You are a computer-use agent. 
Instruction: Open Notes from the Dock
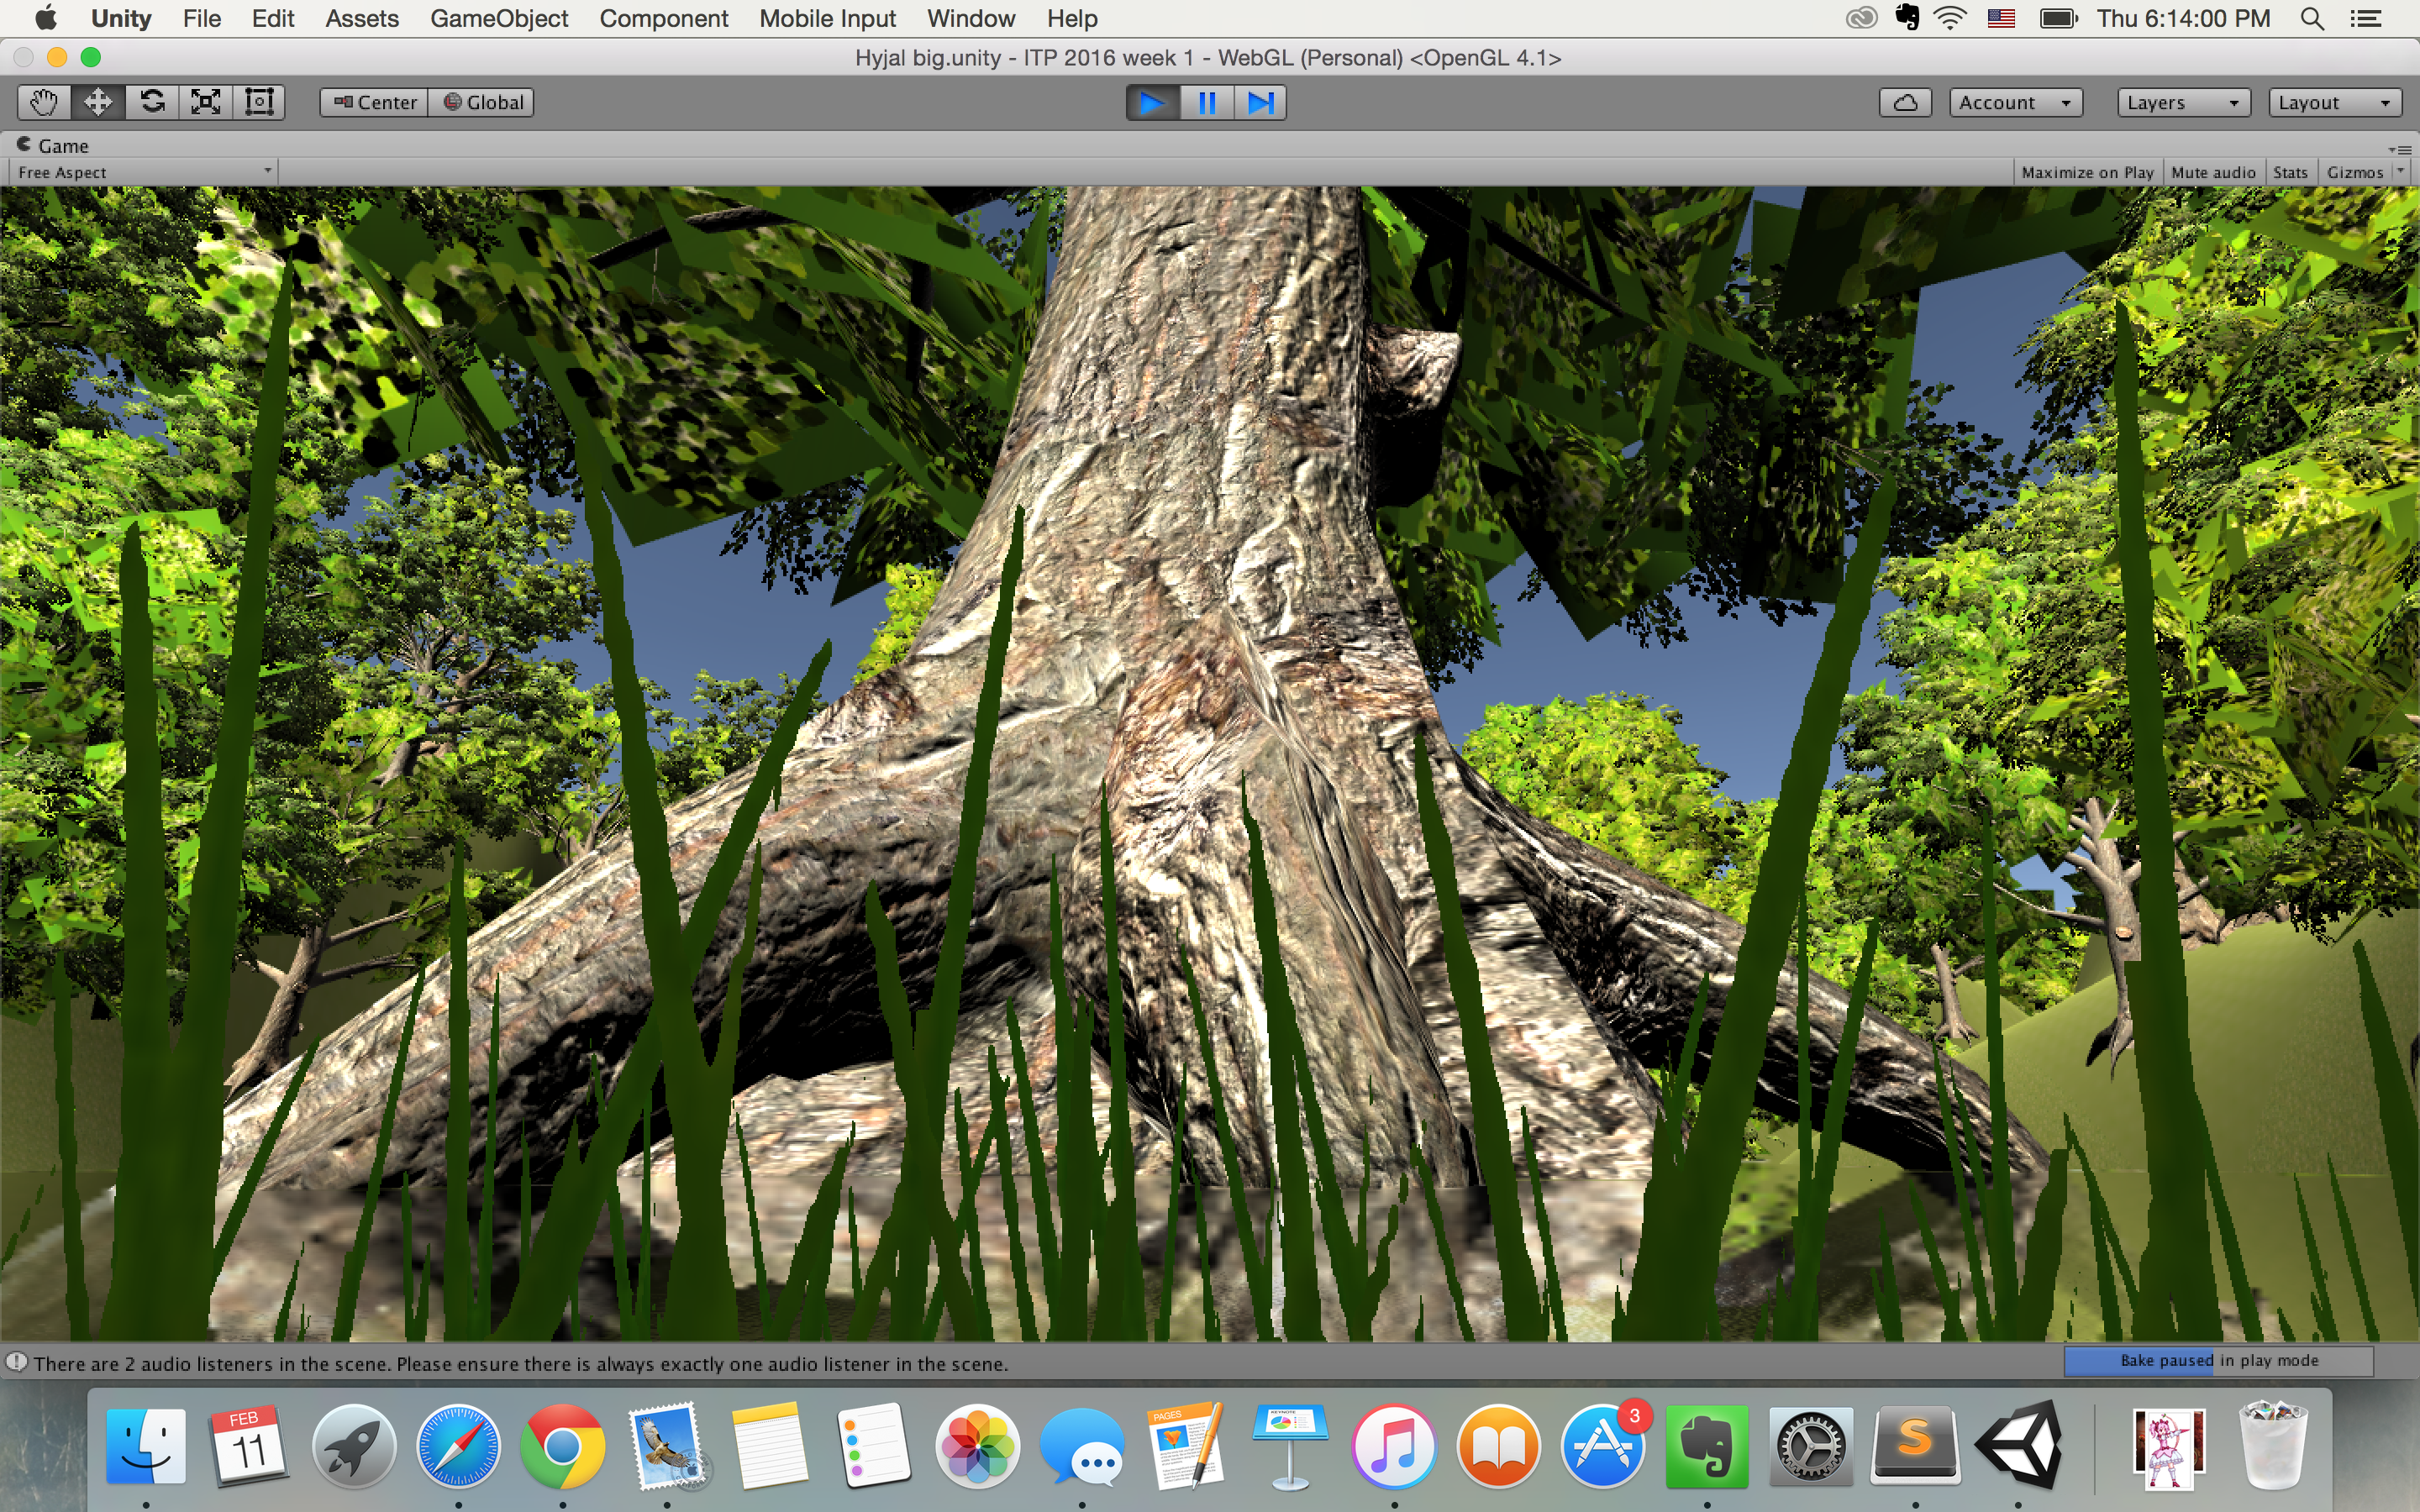pyautogui.click(x=770, y=1446)
